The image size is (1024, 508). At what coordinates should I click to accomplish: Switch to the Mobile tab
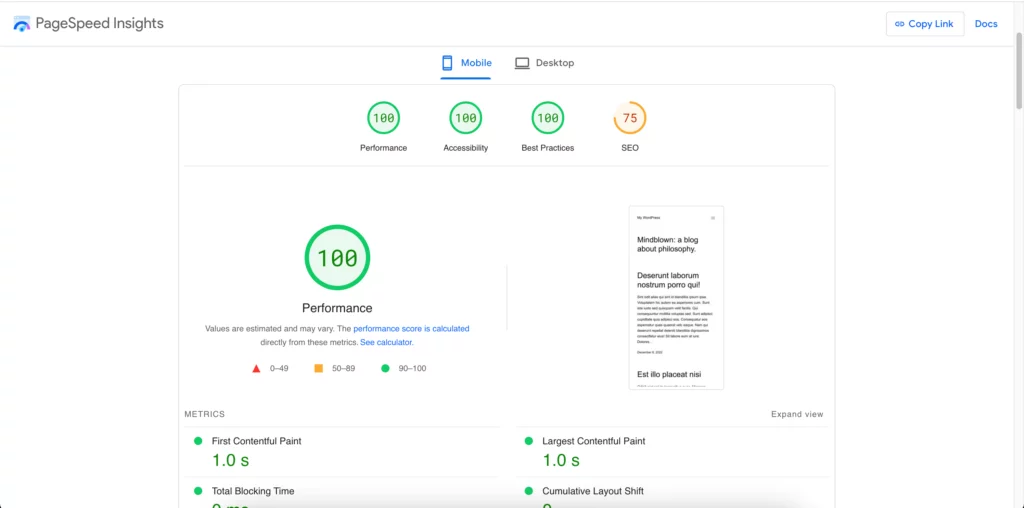point(466,63)
